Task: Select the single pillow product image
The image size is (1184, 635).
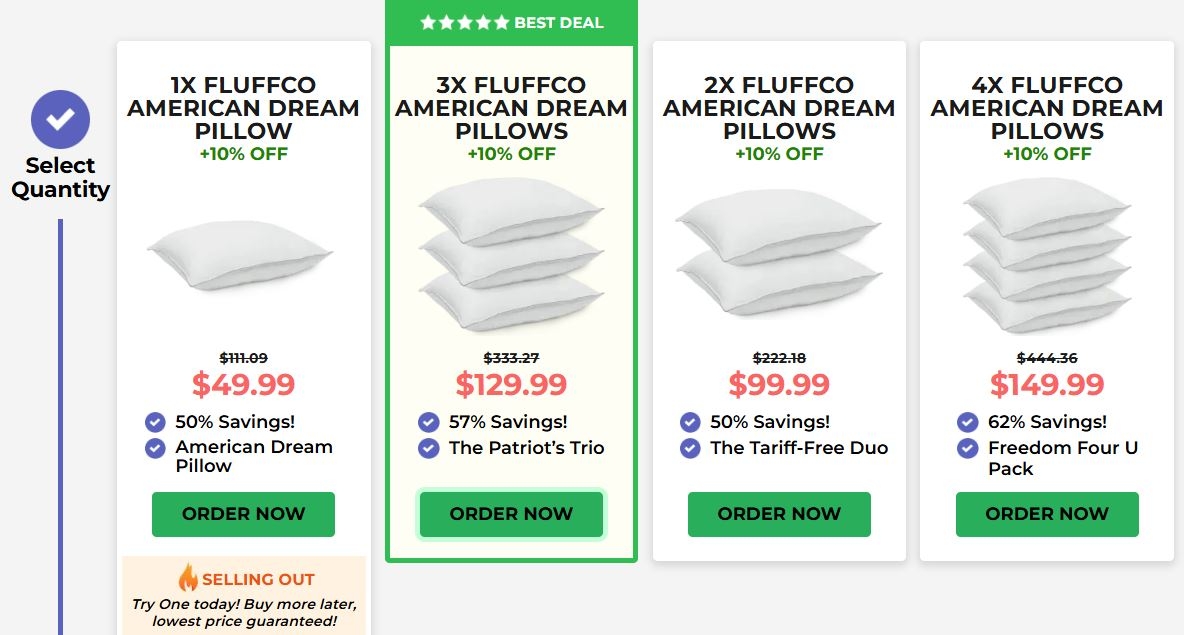Action: click(240, 255)
